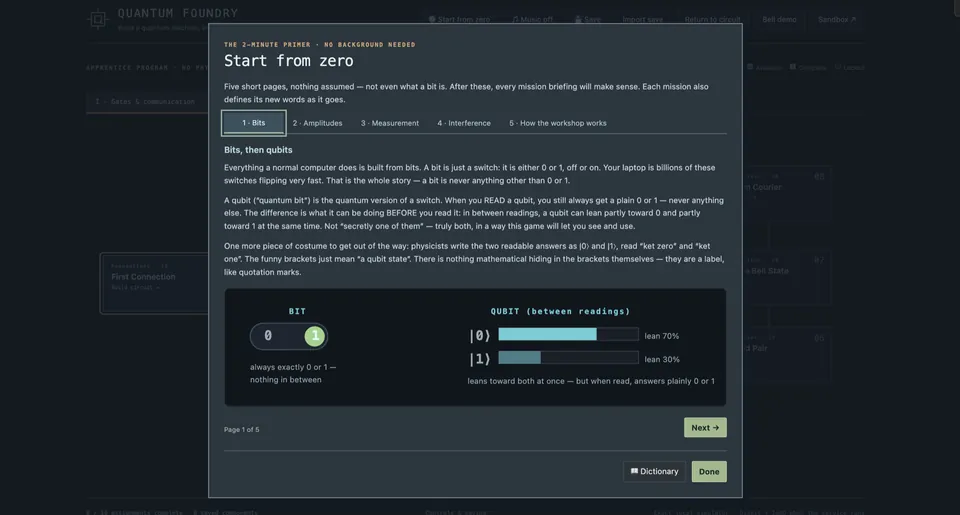Open the '3 · Measurement' tab
Screen dimensions: 960x515
[390, 123]
